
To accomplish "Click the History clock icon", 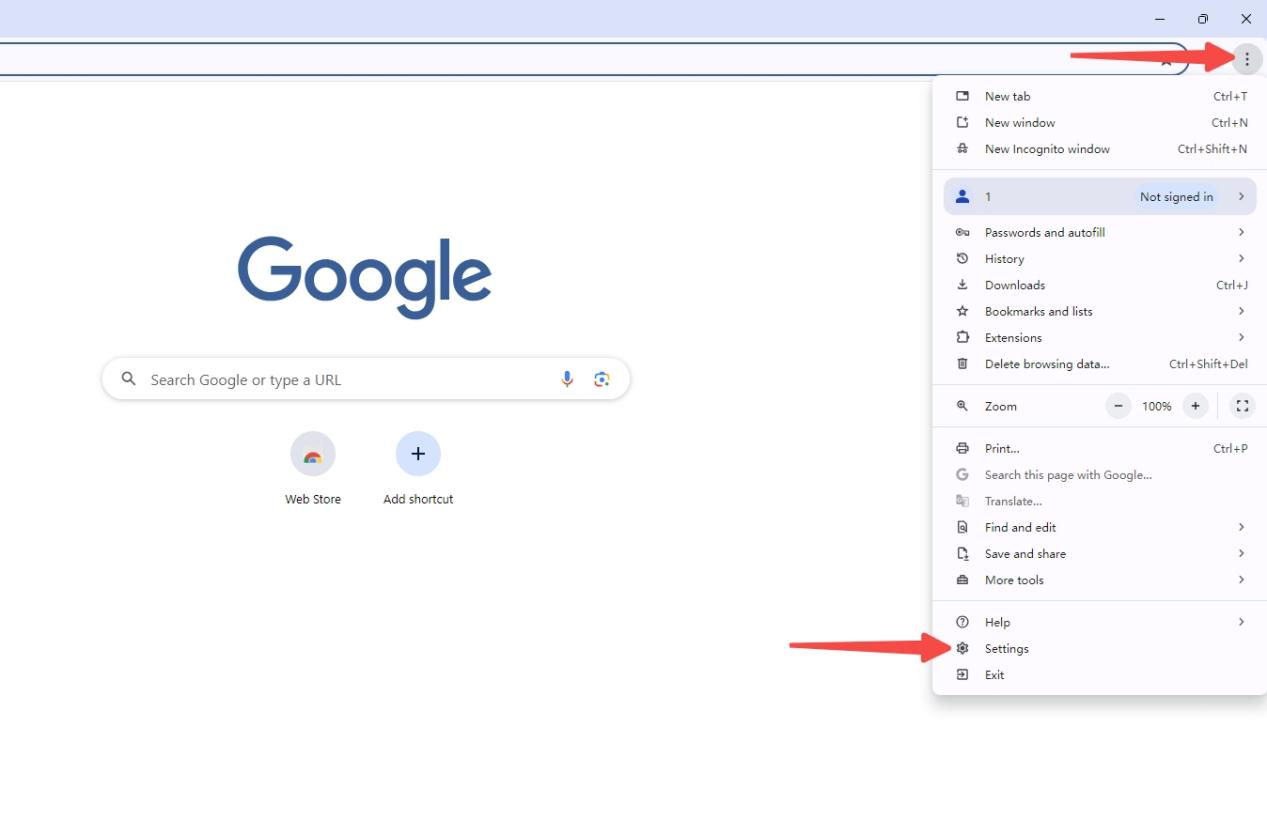I will tap(962, 259).
